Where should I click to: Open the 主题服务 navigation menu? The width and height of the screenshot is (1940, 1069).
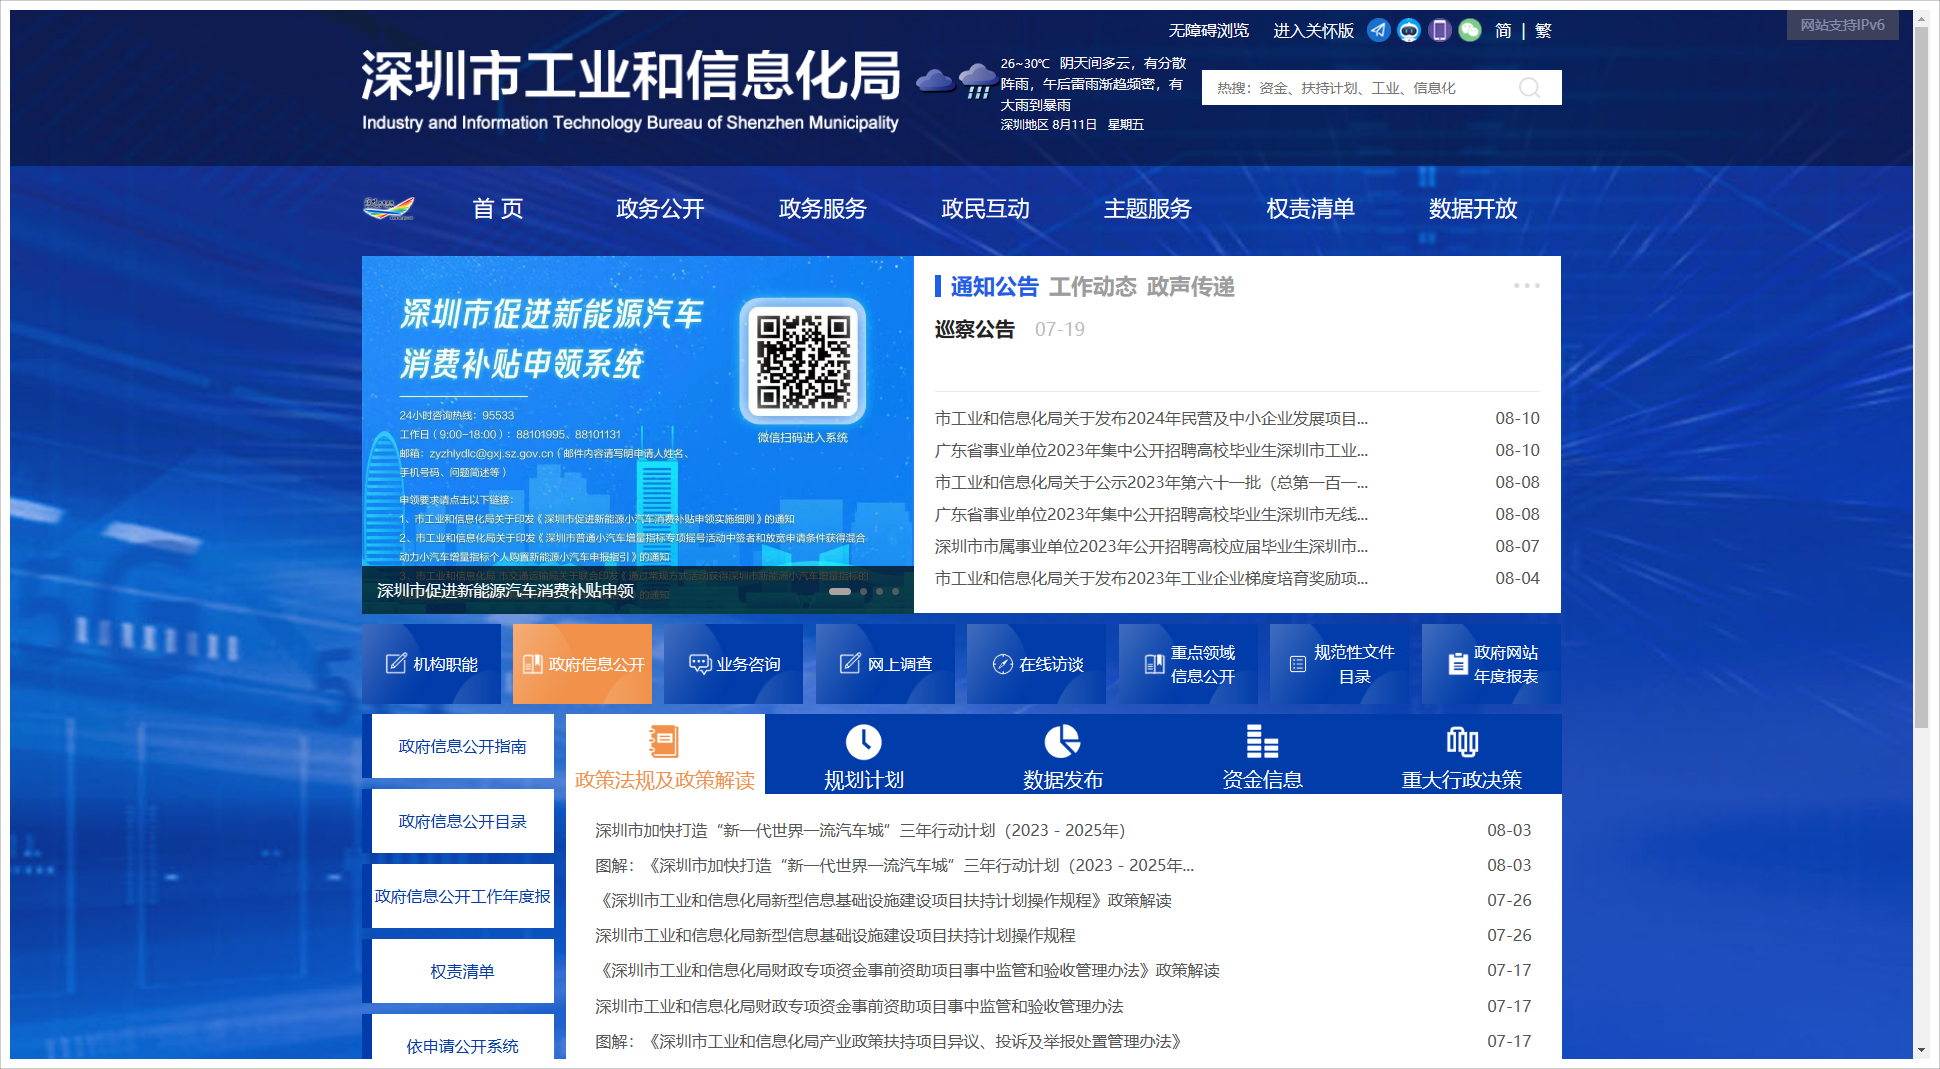pyautogui.click(x=1147, y=209)
